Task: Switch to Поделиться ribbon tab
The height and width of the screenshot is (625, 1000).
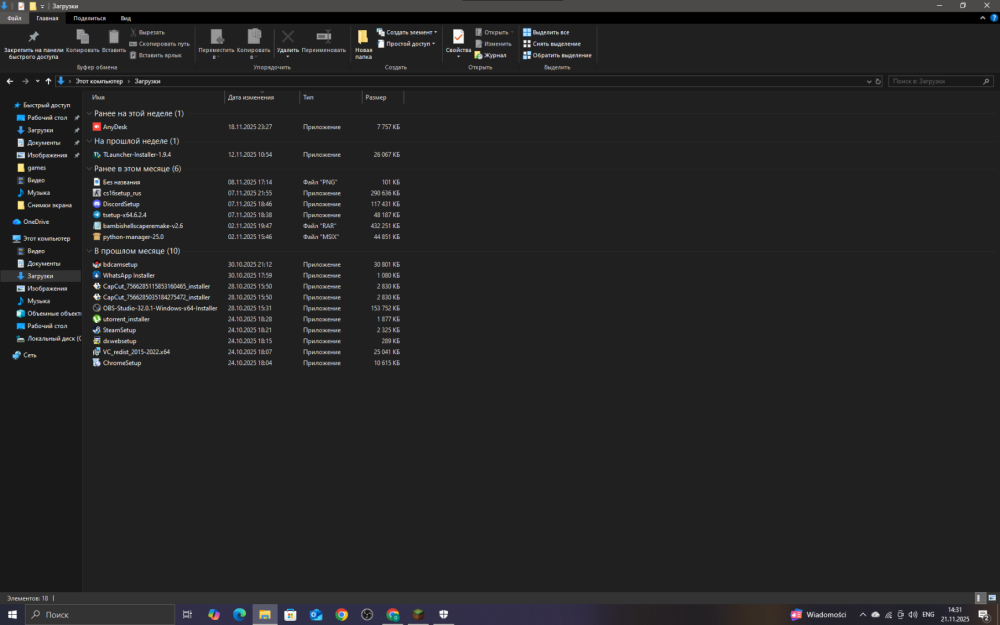Action: click(x=89, y=18)
